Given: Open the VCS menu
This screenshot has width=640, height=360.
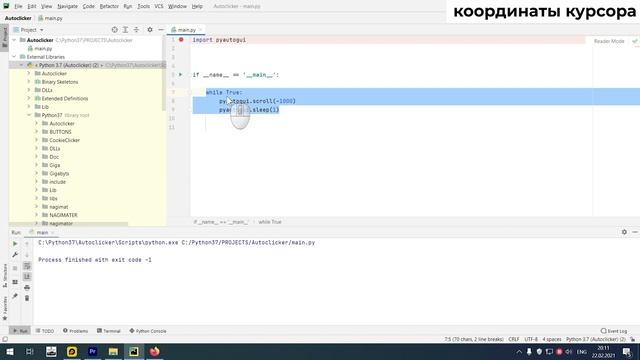Looking at the screenshot, I should [x=159, y=6].
